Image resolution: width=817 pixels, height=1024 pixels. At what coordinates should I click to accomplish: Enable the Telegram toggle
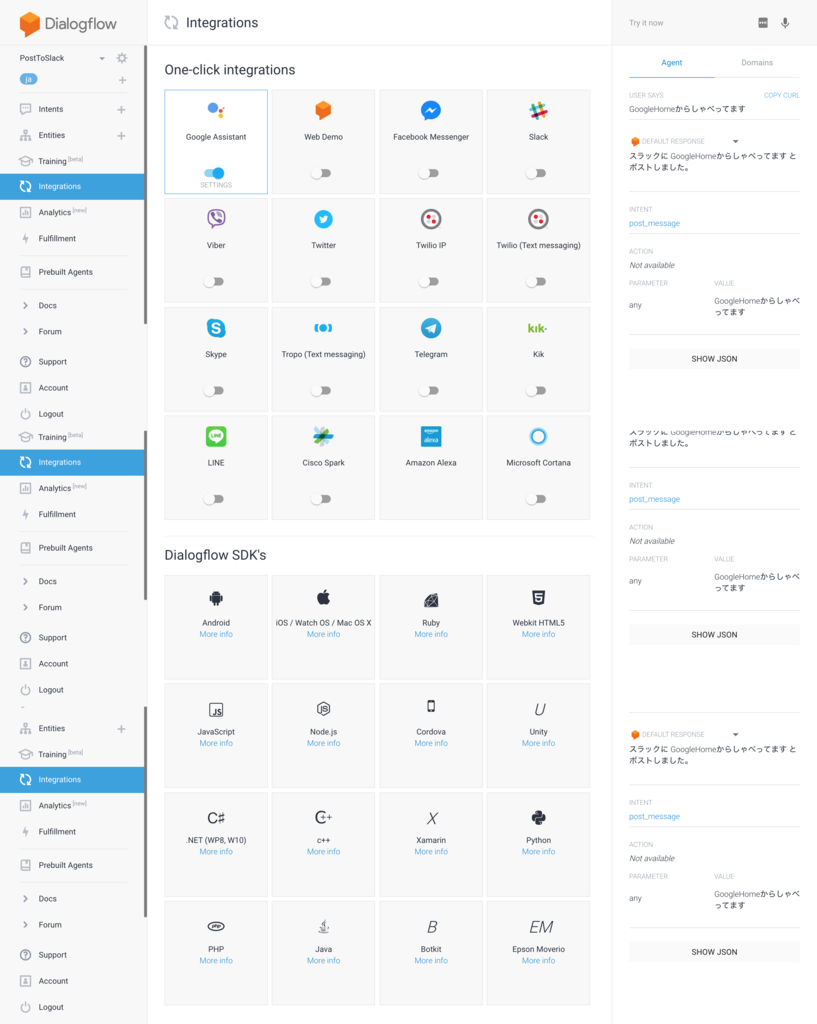coord(428,391)
